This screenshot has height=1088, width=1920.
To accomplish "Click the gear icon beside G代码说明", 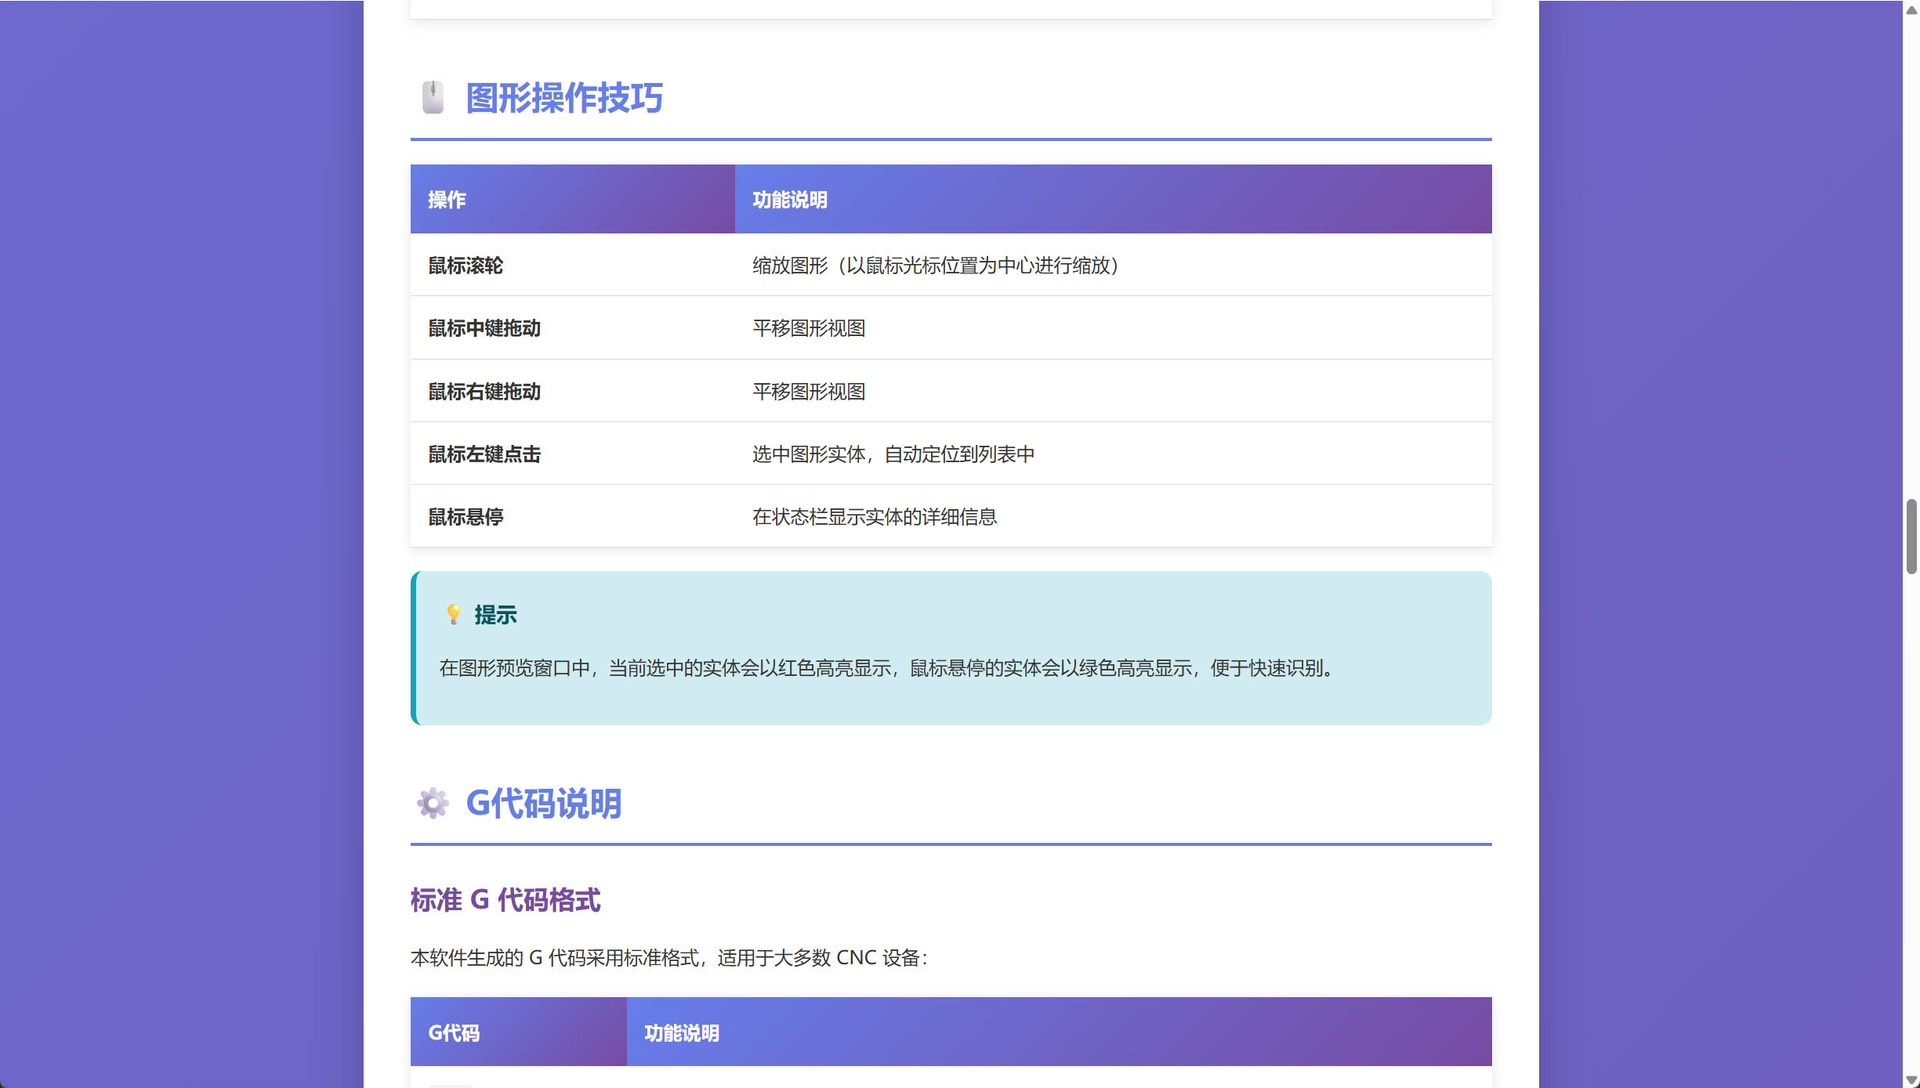I will tap(432, 803).
